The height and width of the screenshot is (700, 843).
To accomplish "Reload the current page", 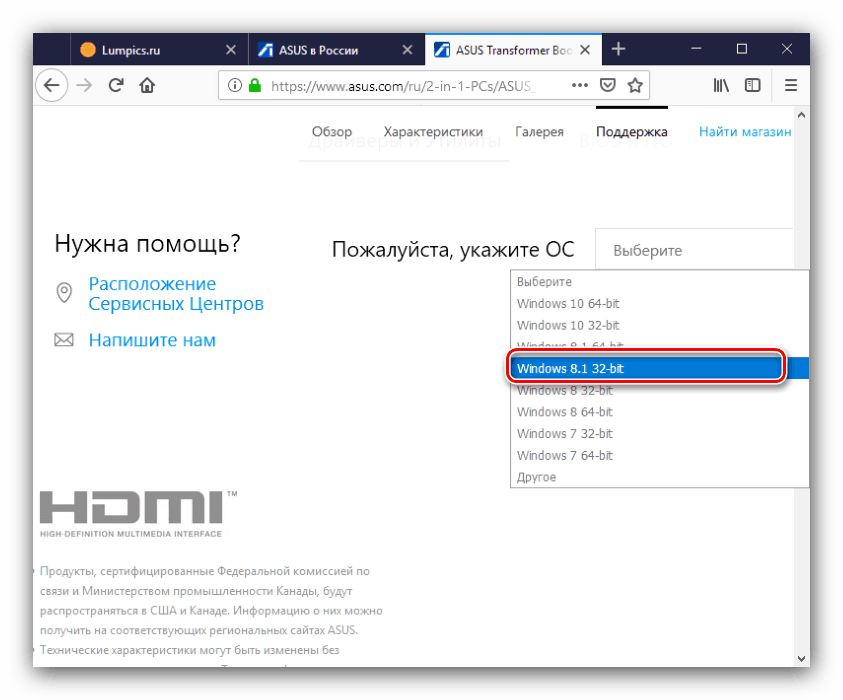I will pyautogui.click(x=116, y=85).
